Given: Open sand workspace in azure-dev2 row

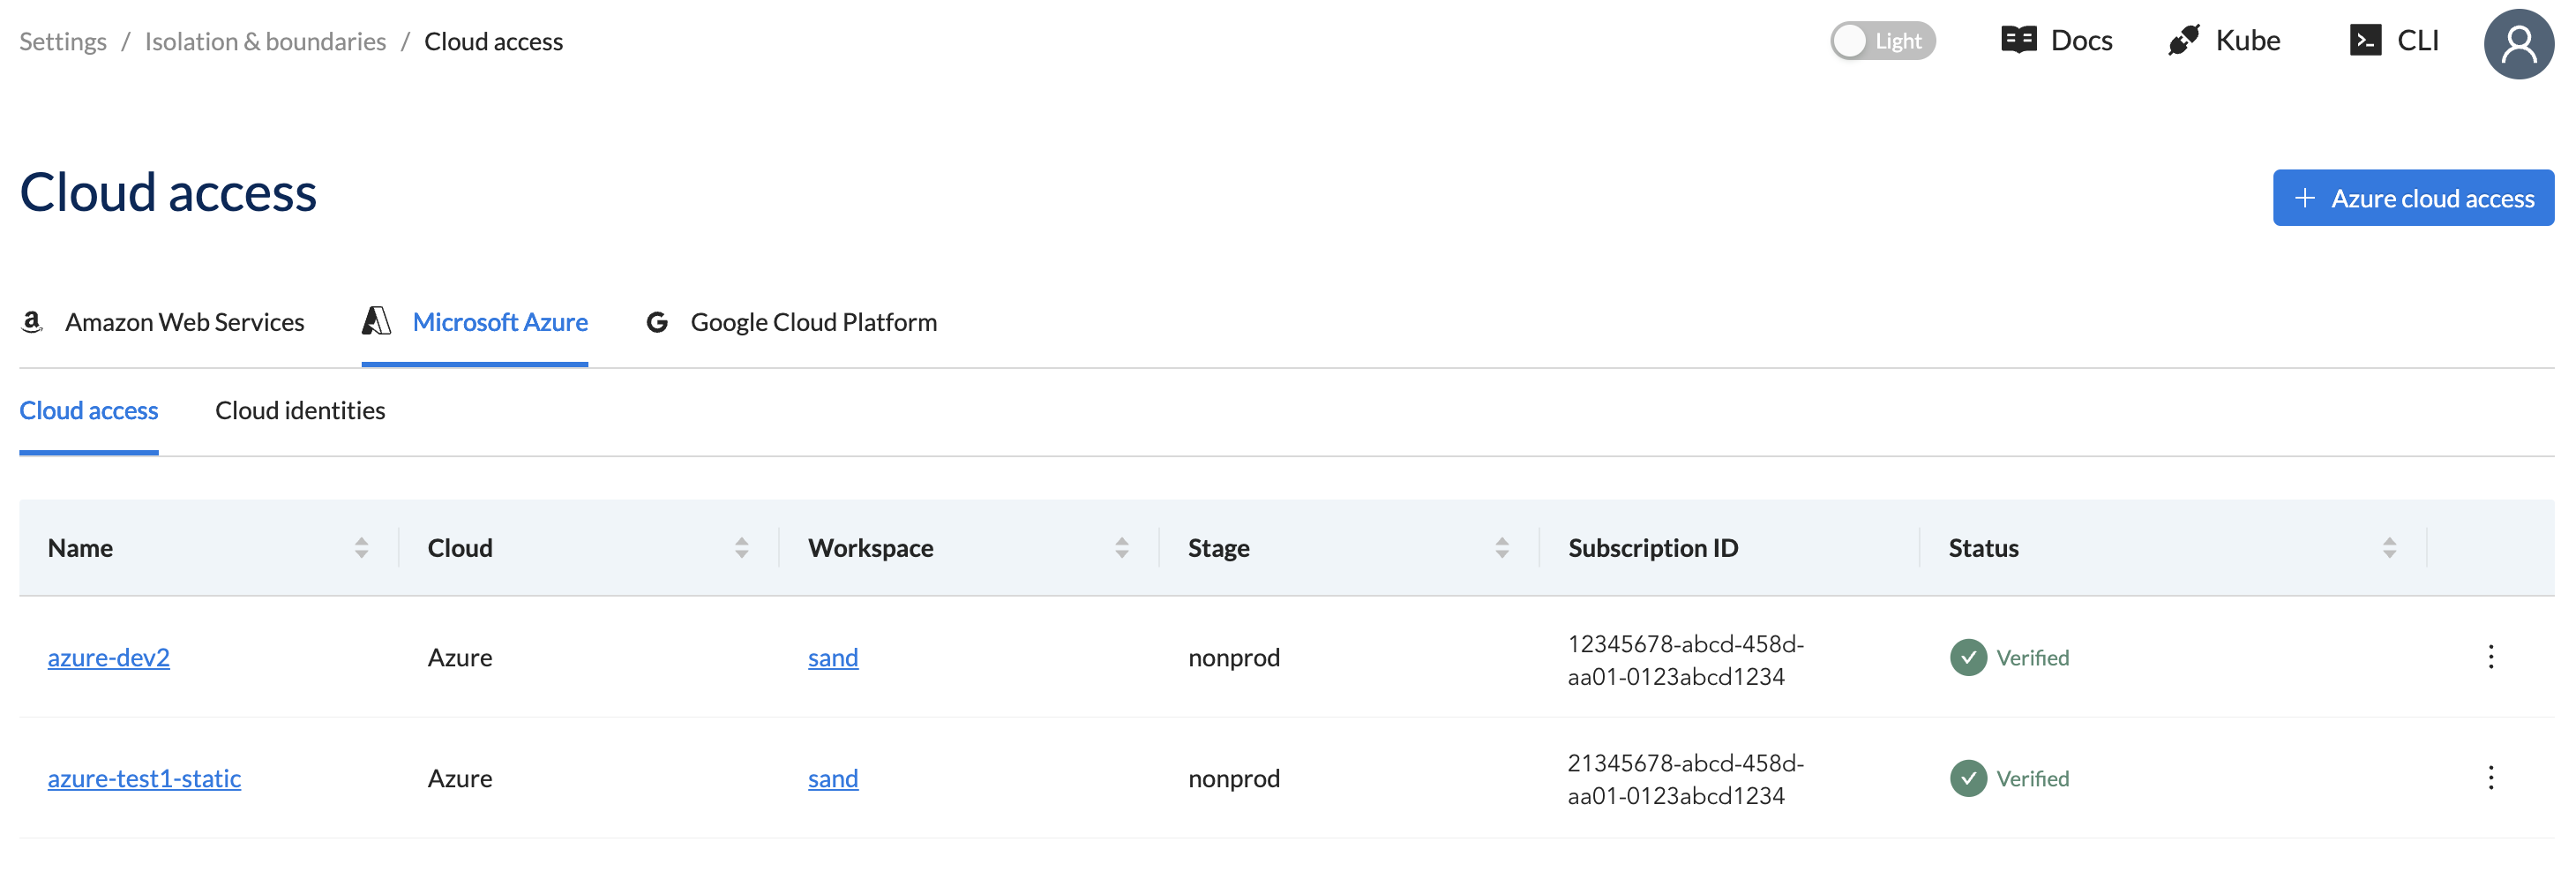Looking at the screenshot, I should coord(832,657).
